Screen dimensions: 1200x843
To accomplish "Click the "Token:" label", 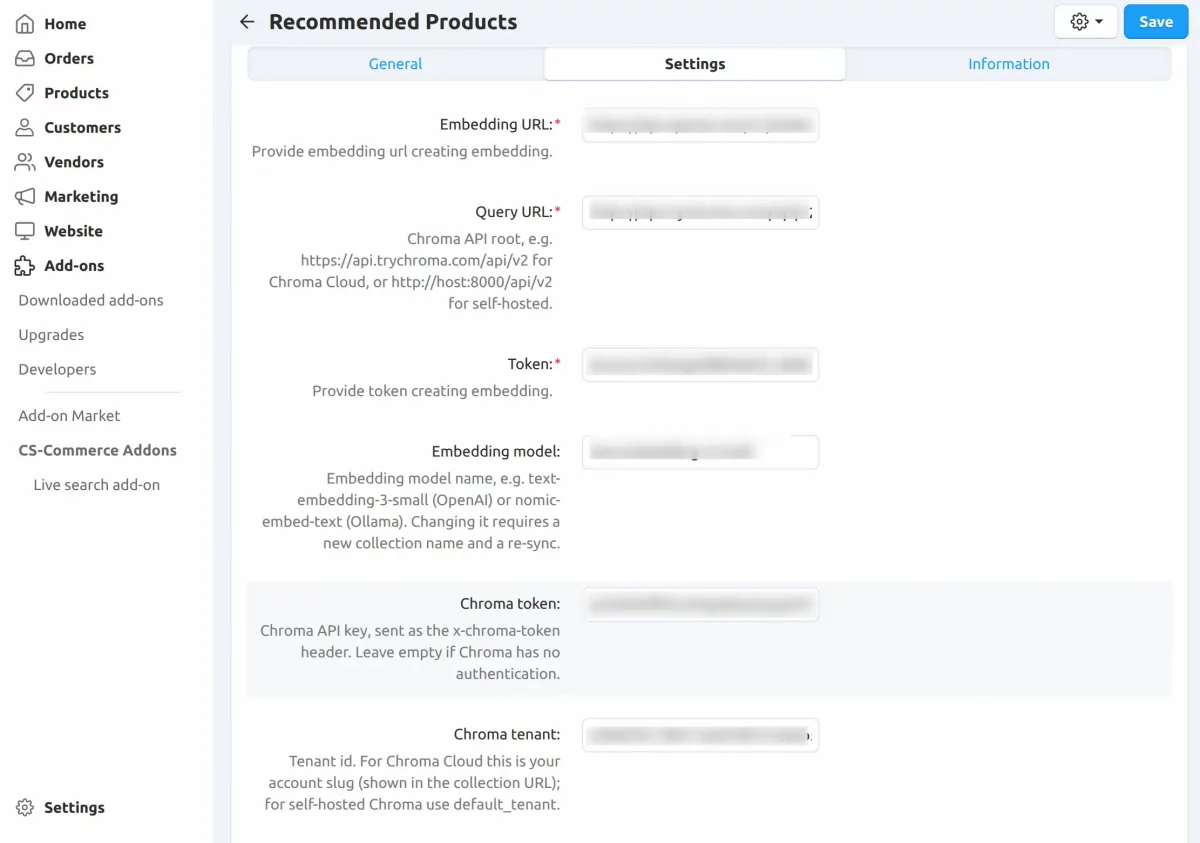I will coord(530,365).
